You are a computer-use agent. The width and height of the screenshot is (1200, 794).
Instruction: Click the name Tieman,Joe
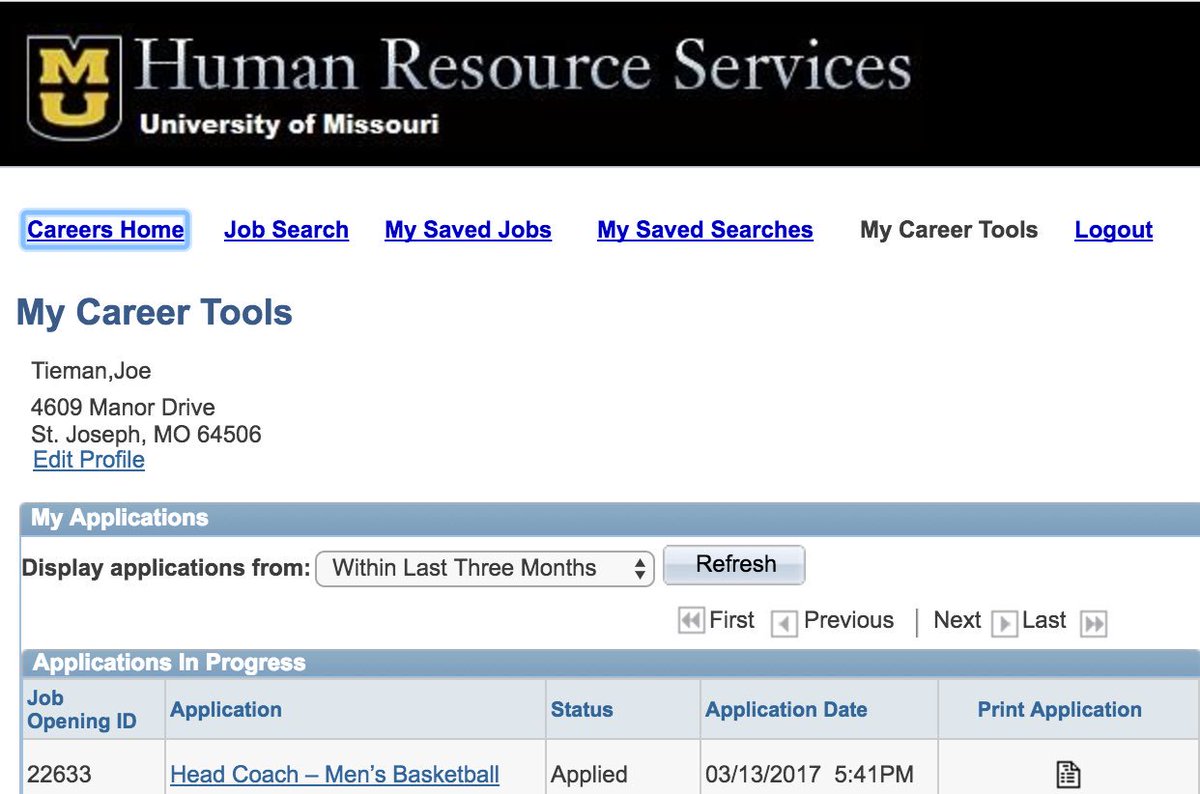91,372
